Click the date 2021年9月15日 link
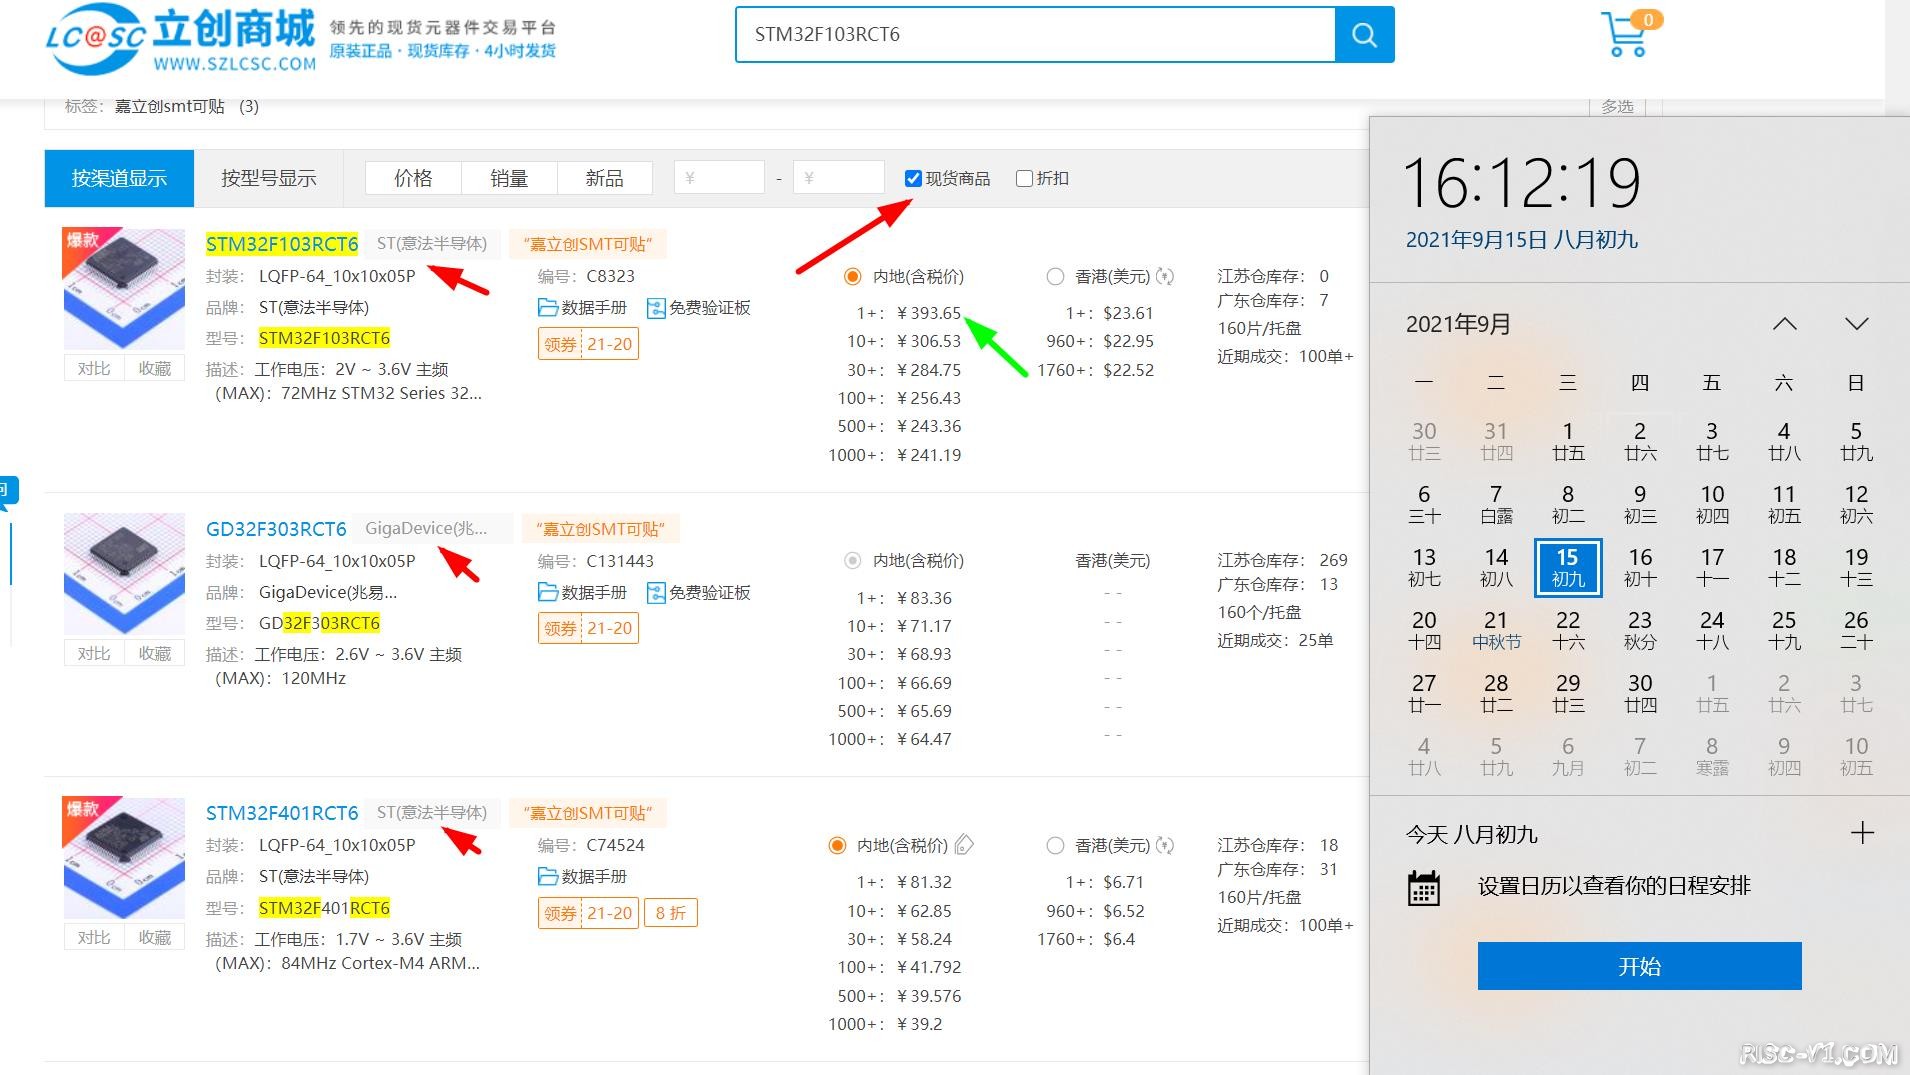1910x1075 pixels. pos(1522,240)
